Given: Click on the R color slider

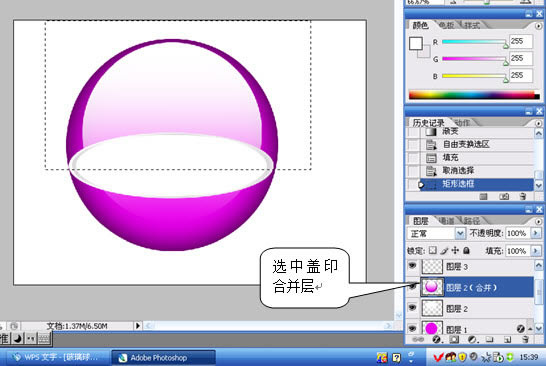Looking at the screenshot, I should click(x=474, y=42).
